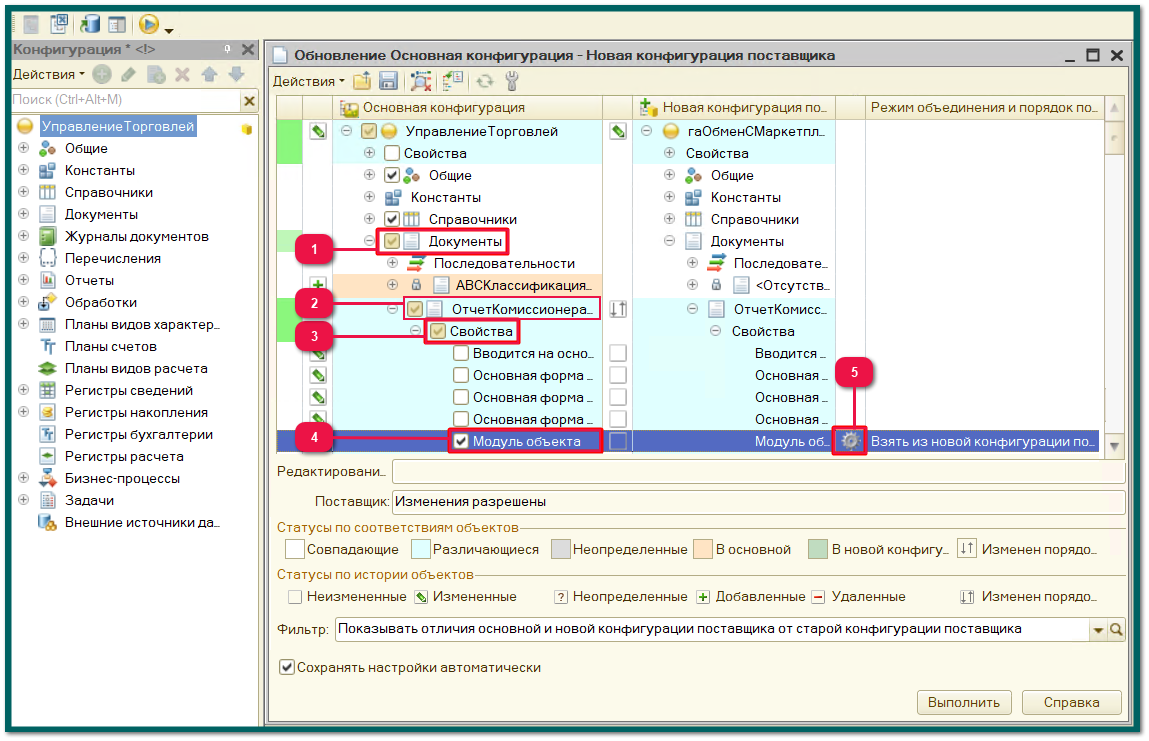Screen dimensions: 1149x741
Task: Click the move down arrow in Конфигурация panel
Action: point(236,74)
